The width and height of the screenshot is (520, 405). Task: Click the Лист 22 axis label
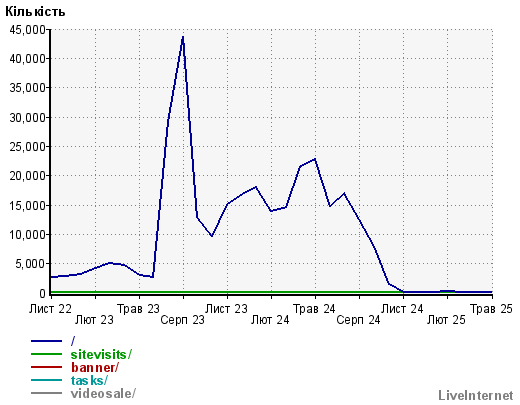click(x=50, y=309)
